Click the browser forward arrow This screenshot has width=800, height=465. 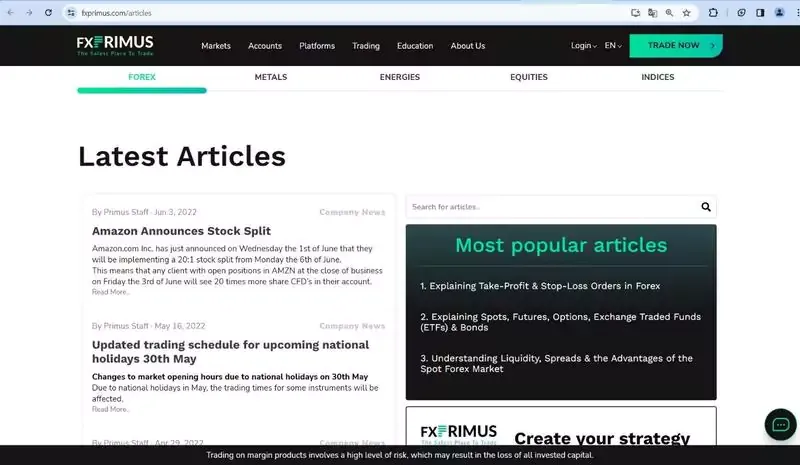pyautogui.click(x=29, y=13)
